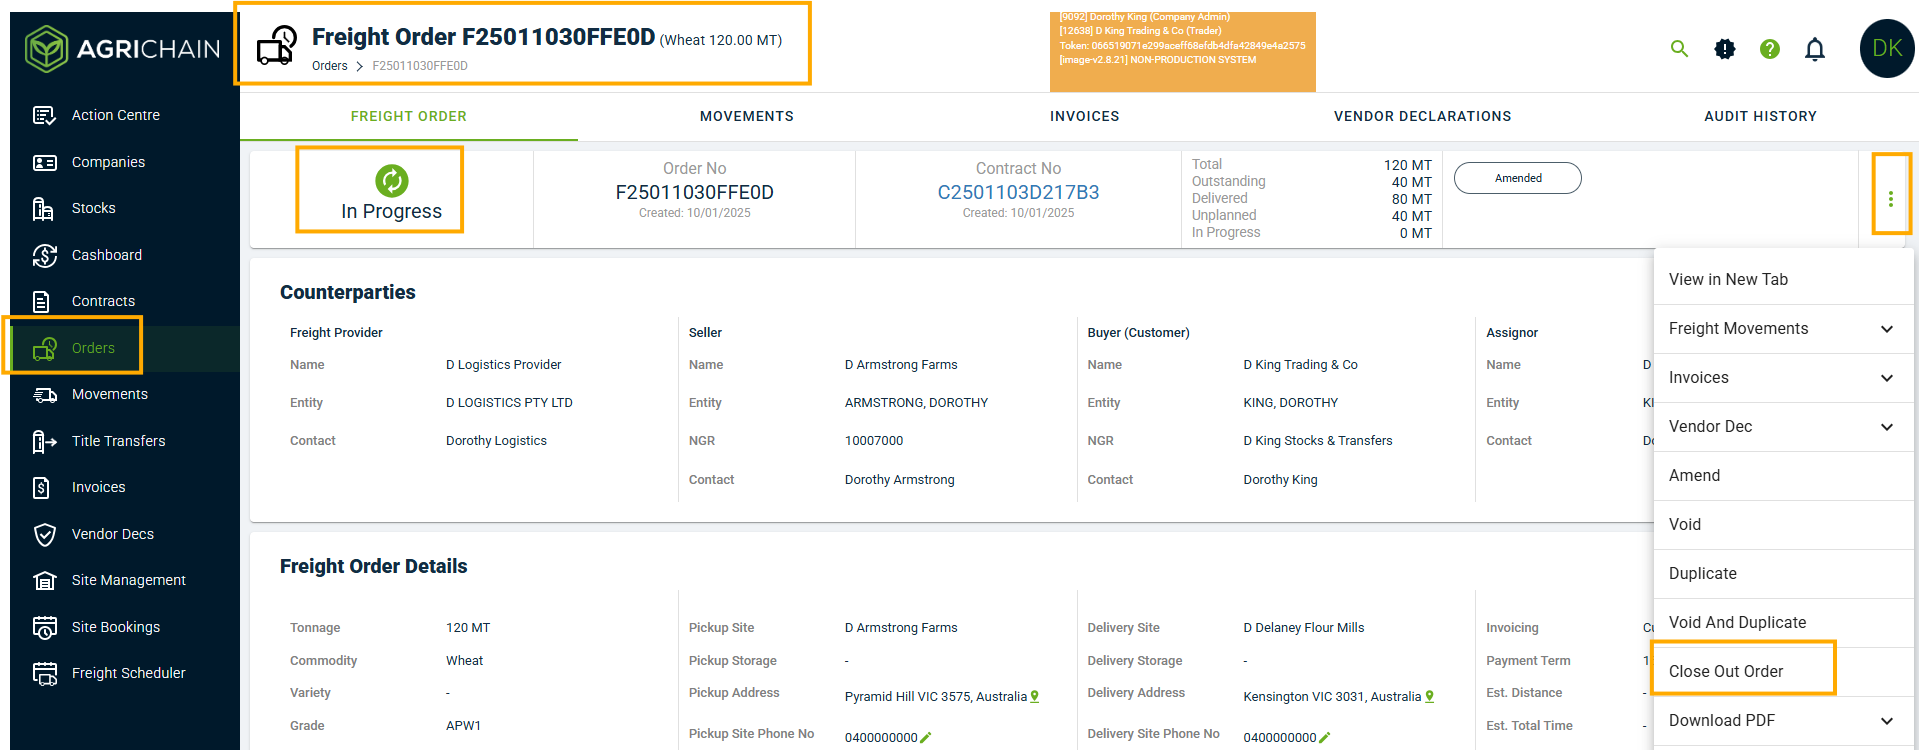Open contract link C2501103D217B3
Viewport: 1919px width, 750px height.
[1018, 192]
